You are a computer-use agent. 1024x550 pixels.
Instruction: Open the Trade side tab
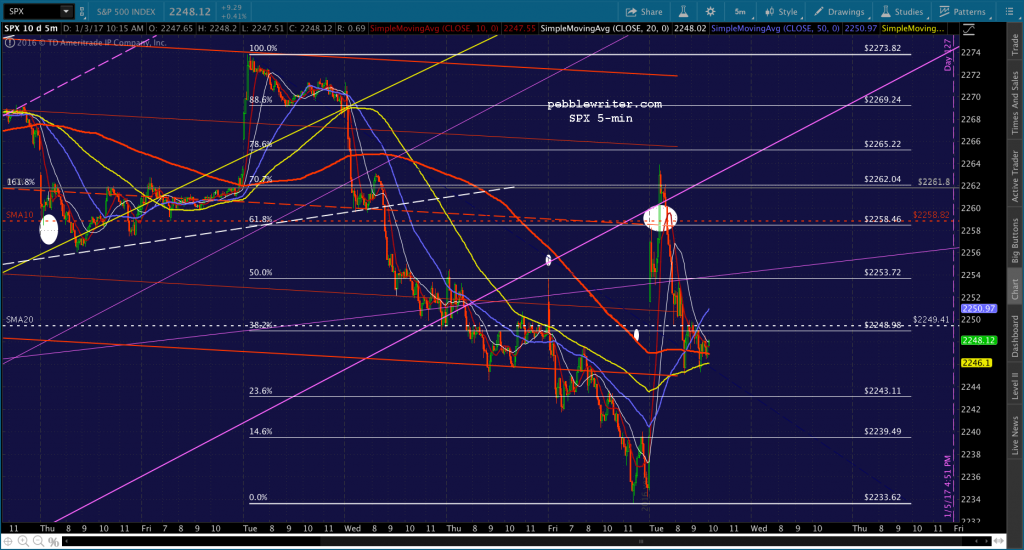coord(1016,44)
